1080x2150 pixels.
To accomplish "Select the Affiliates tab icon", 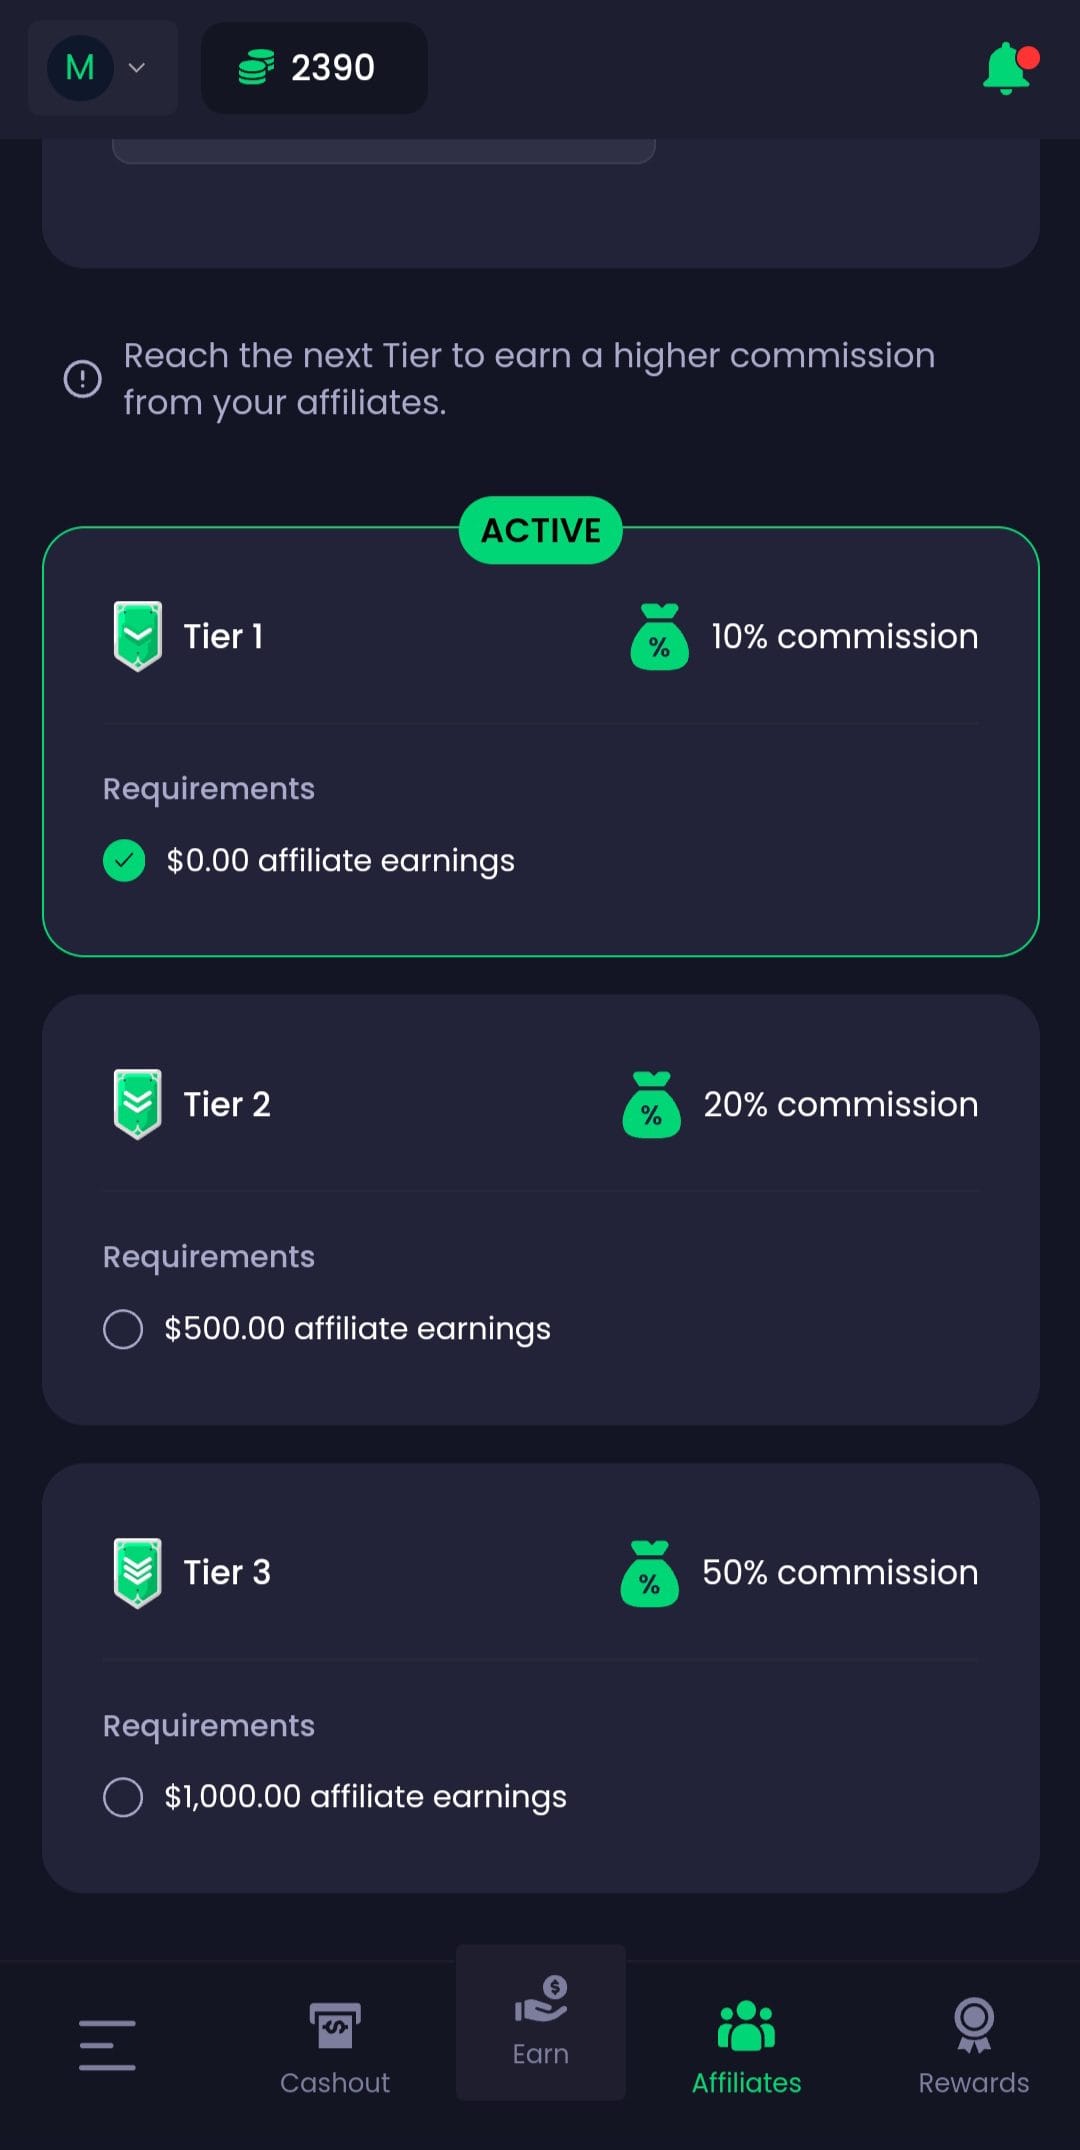I will click(x=746, y=2026).
